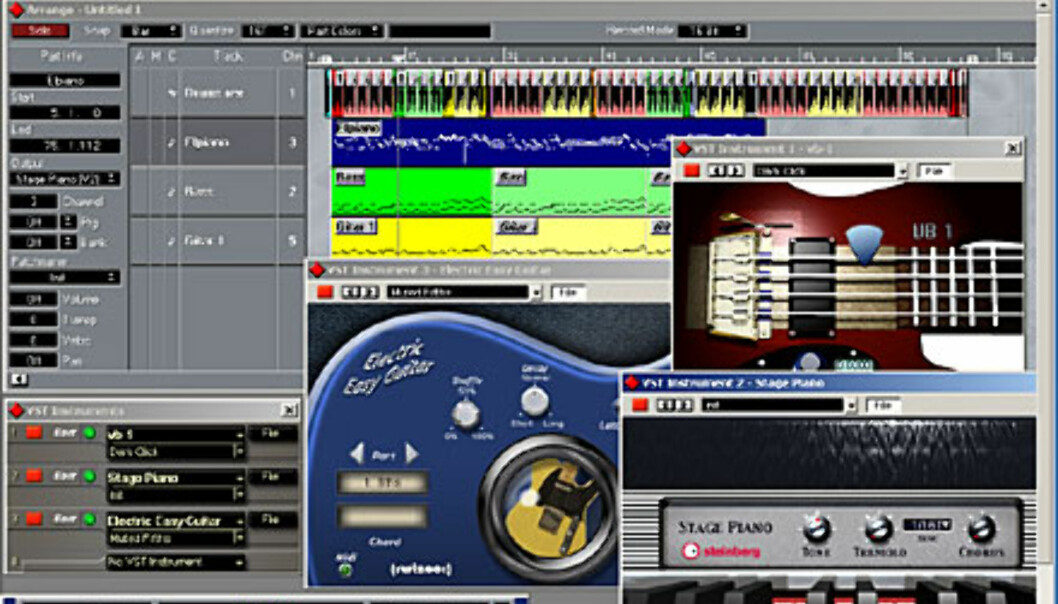The width and height of the screenshot is (1058, 604).
Task: Click the part name field in Part Info
Action: click(x=65, y=80)
